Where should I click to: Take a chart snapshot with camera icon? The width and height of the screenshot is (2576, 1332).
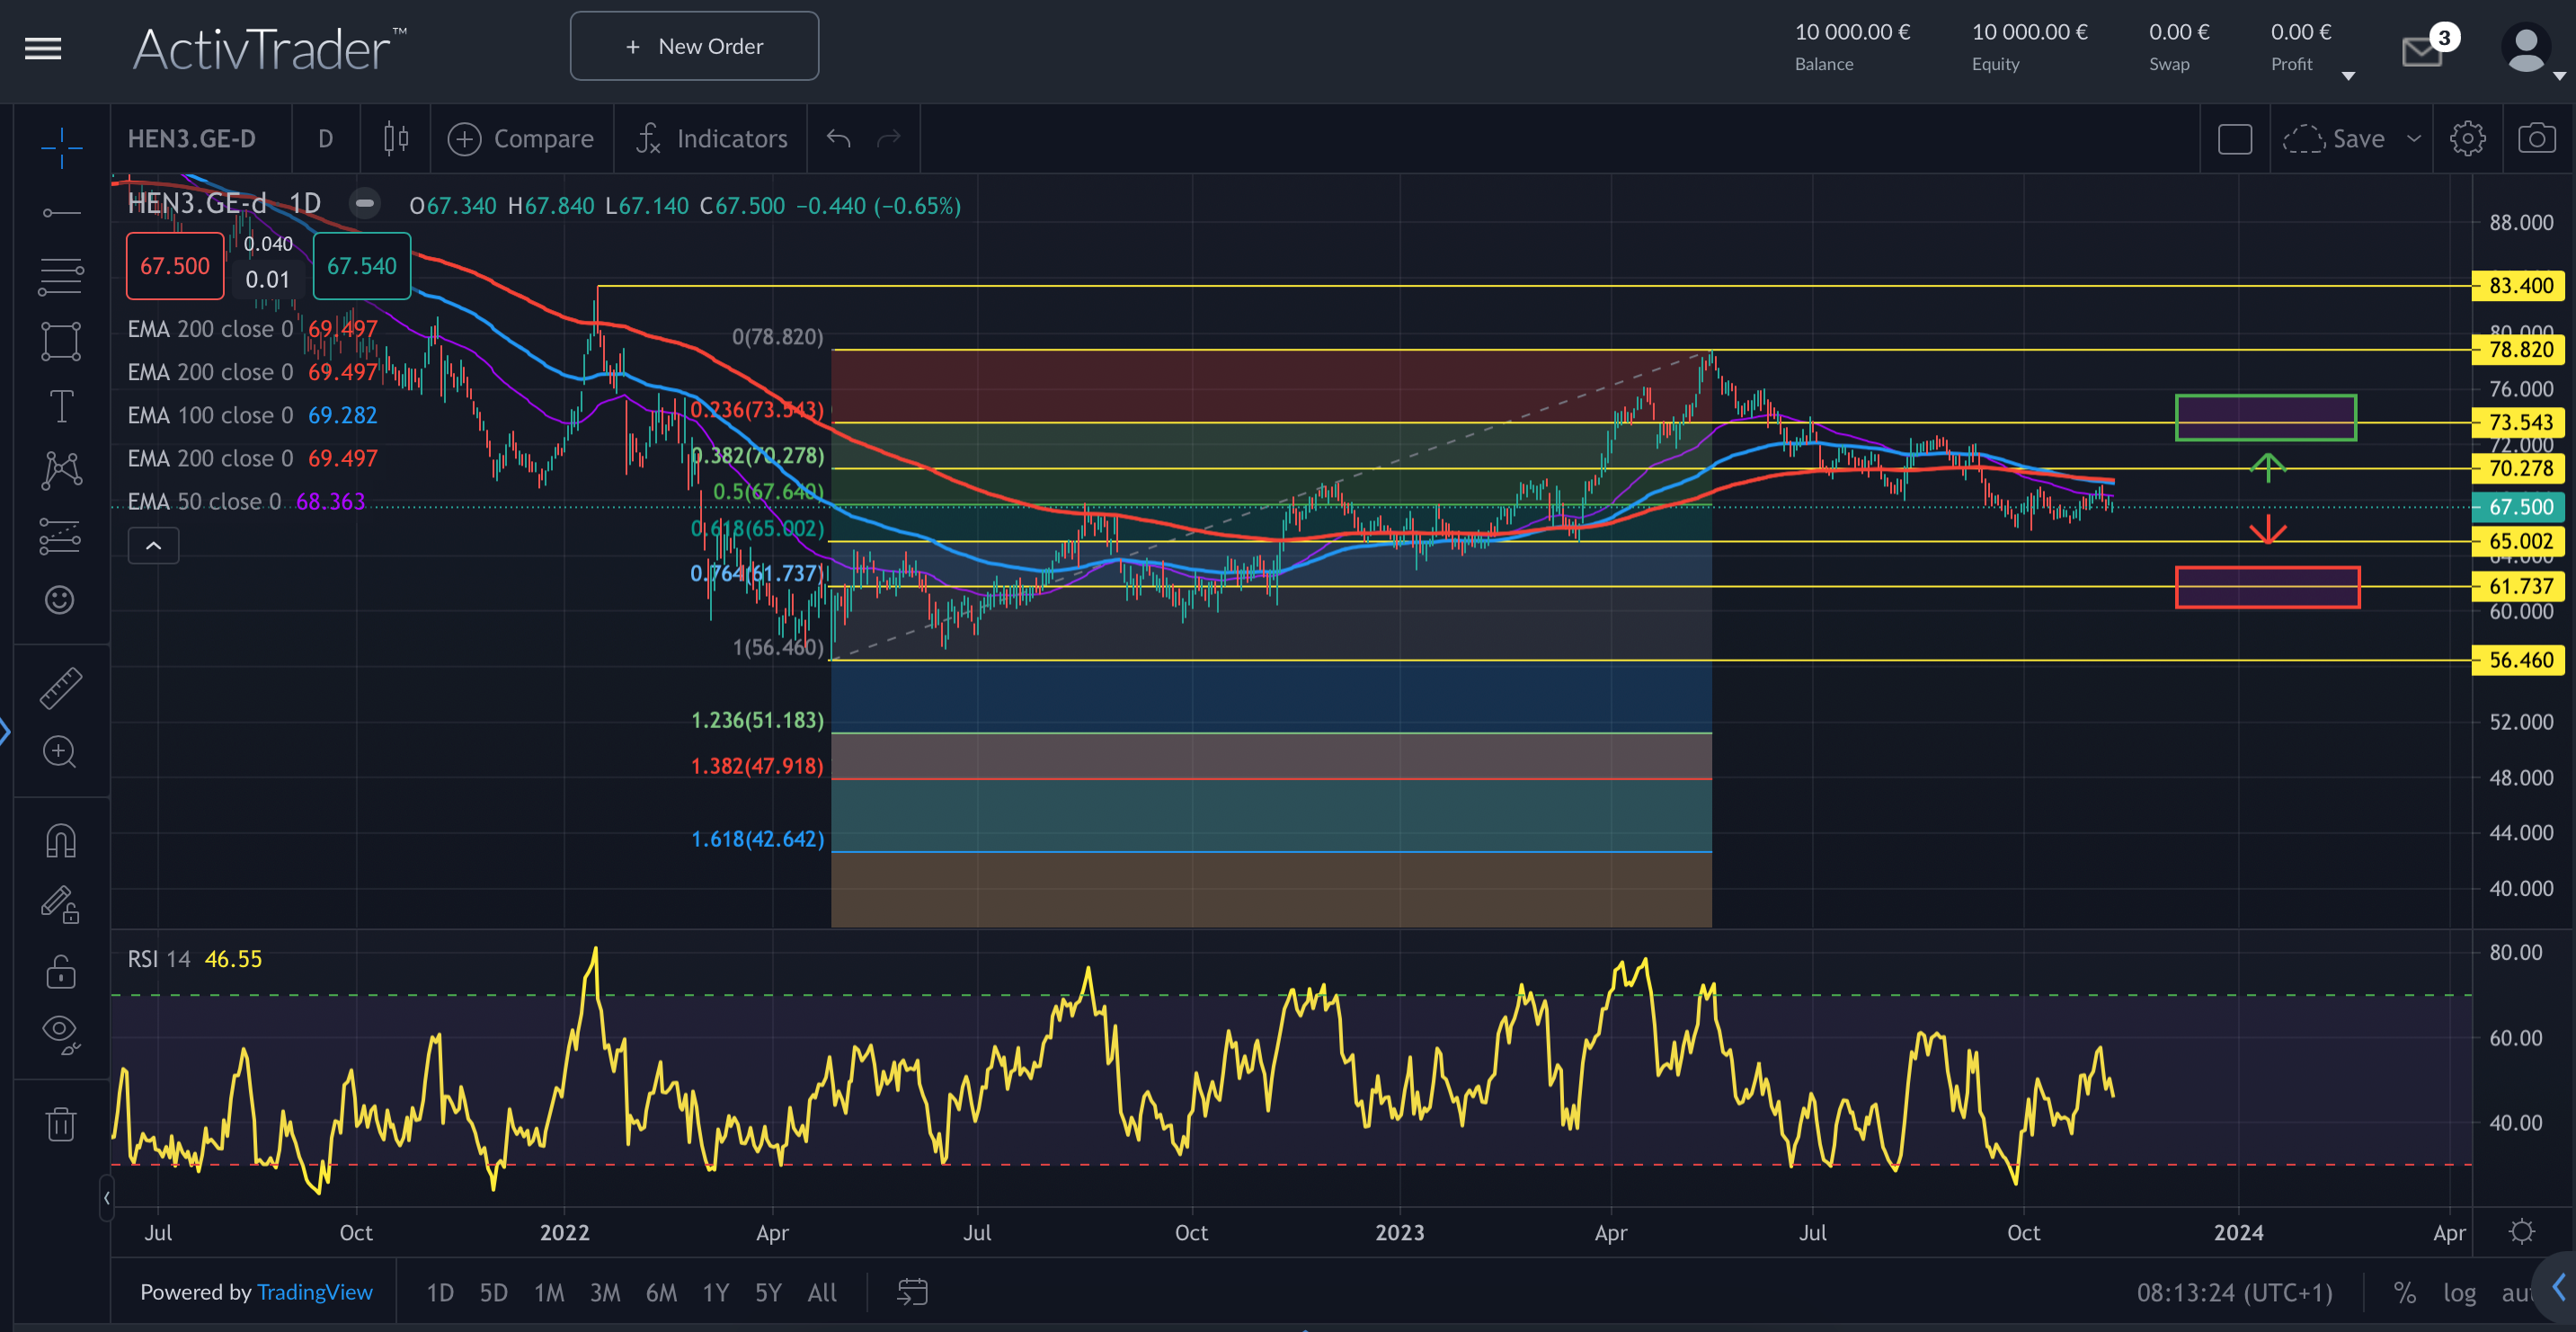point(2536,138)
